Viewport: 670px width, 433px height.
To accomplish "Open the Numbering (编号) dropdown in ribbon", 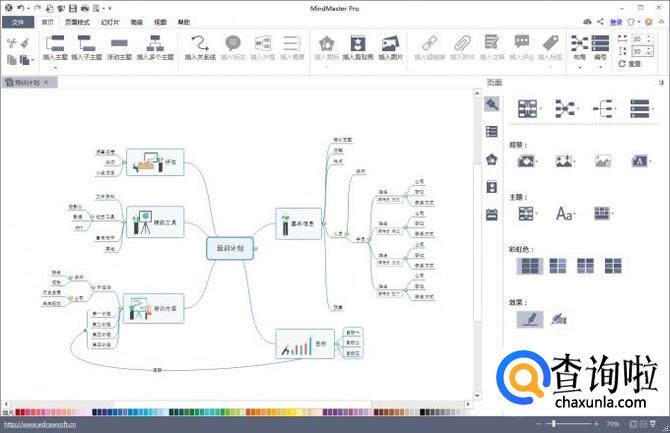I will pyautogui.click(x=600, y=51).
